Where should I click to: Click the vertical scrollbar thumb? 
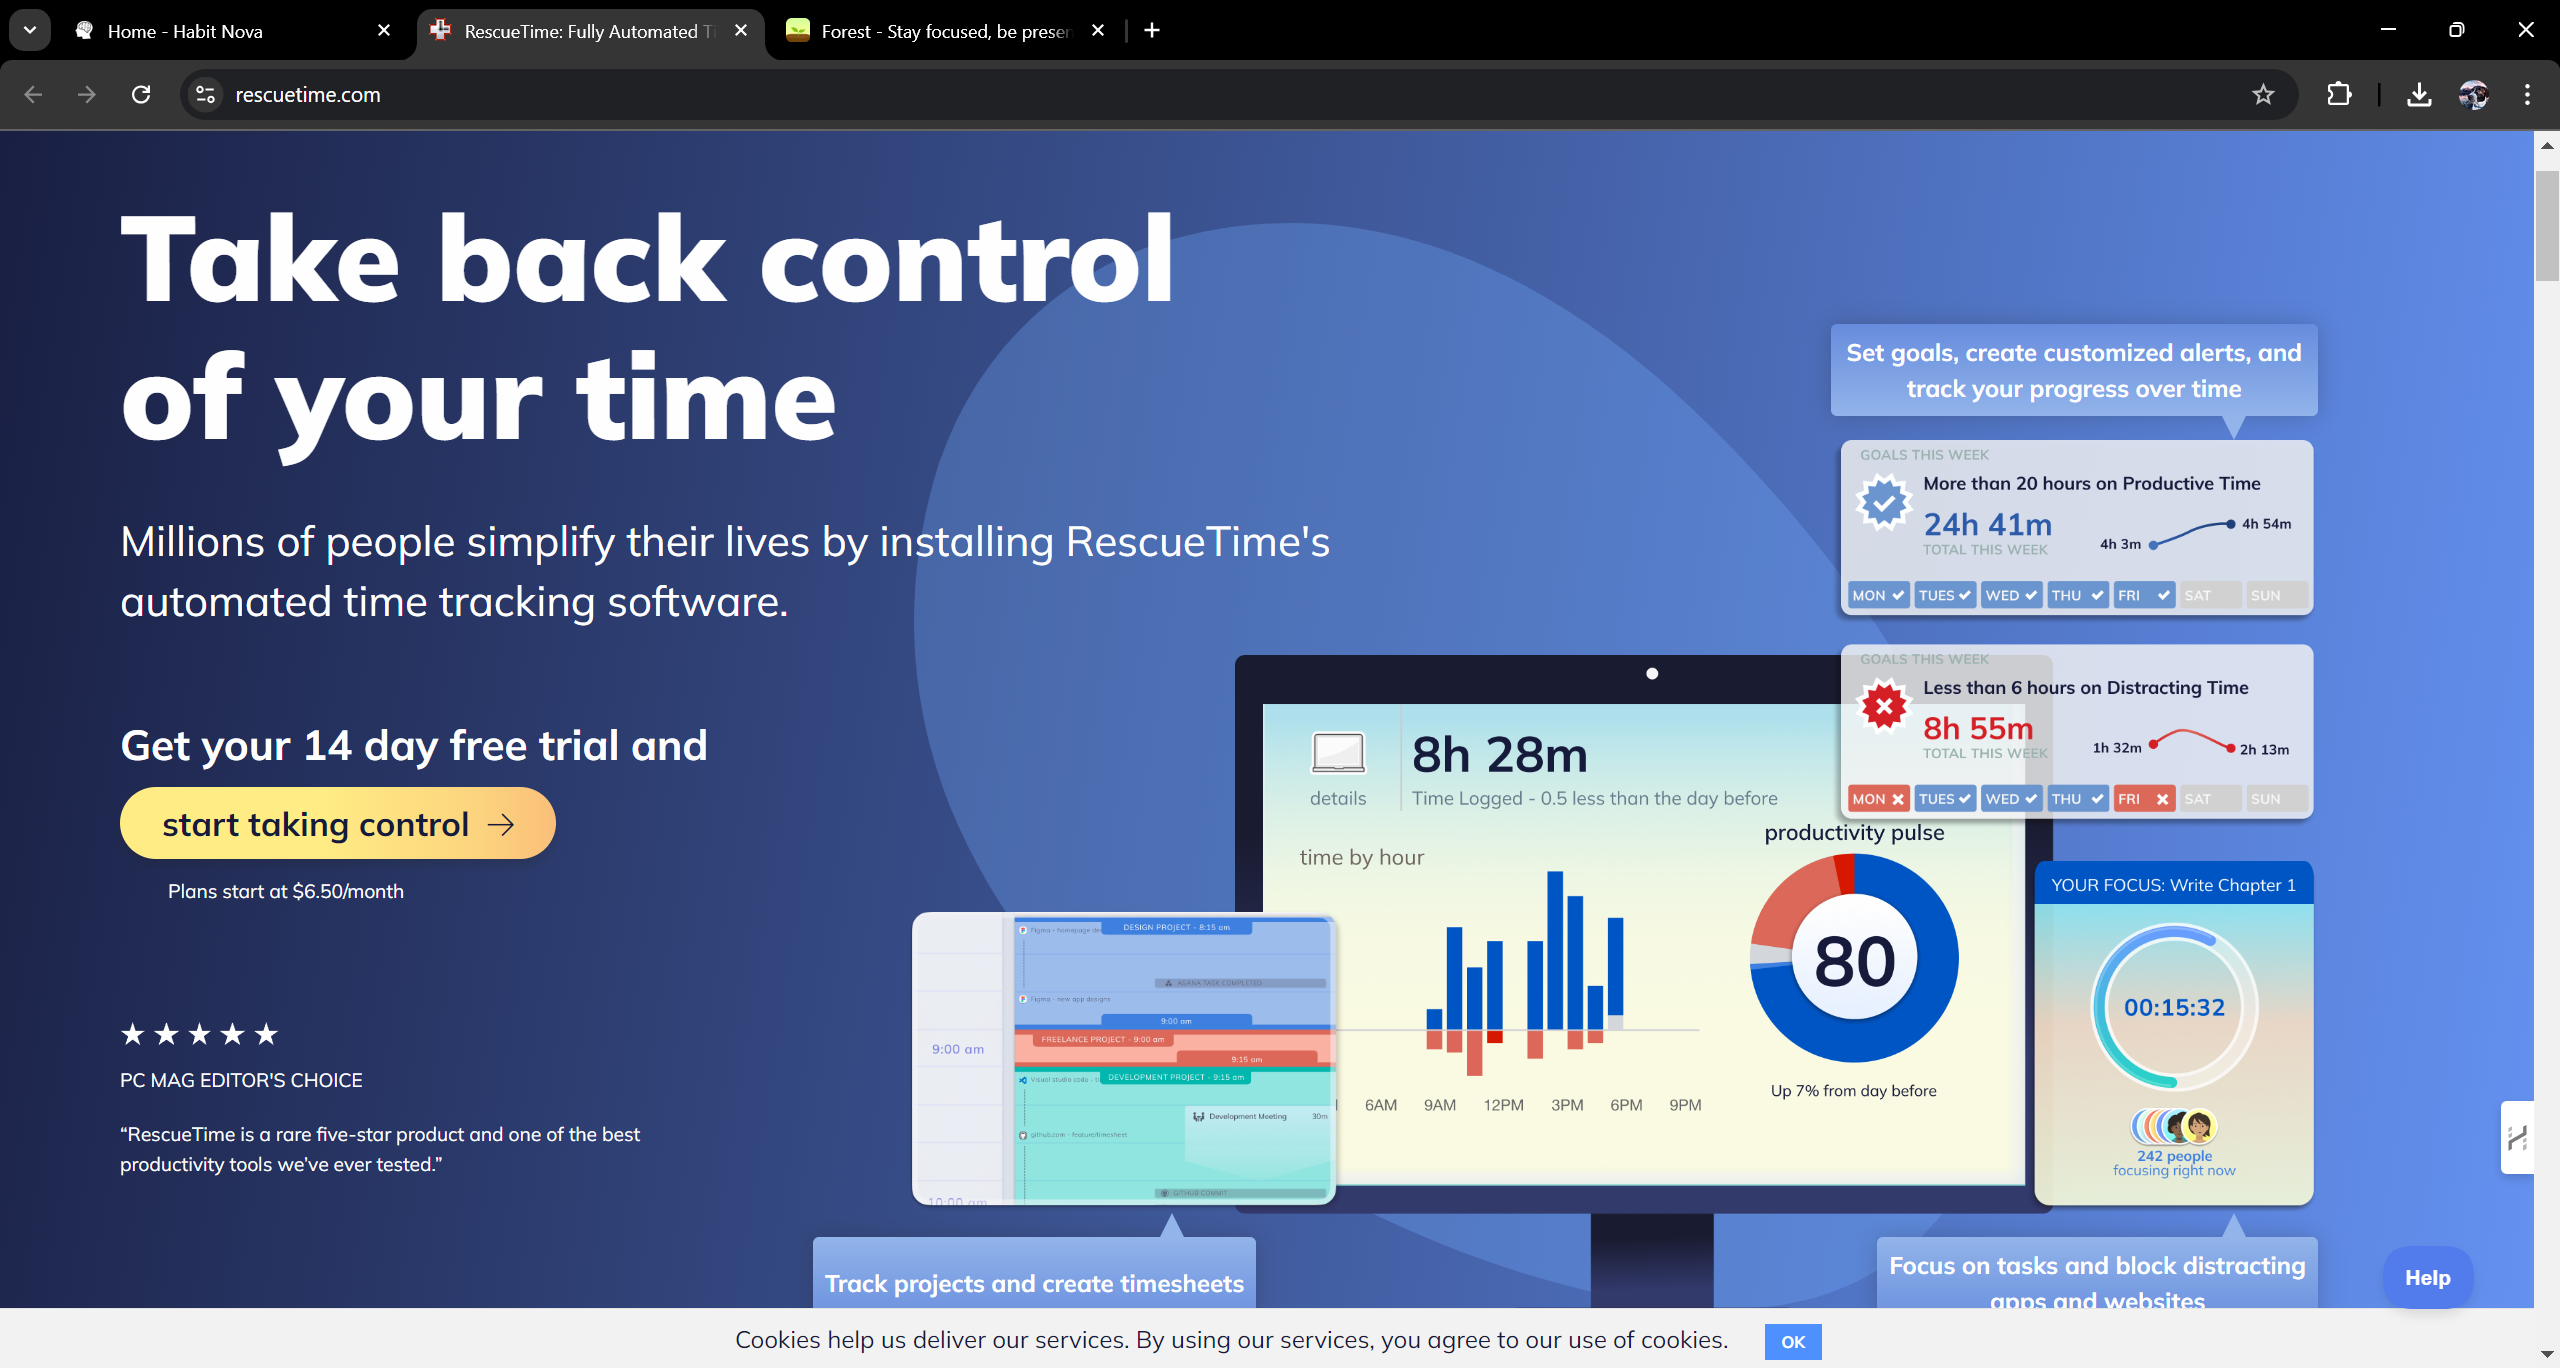[x=2547, y=225]
